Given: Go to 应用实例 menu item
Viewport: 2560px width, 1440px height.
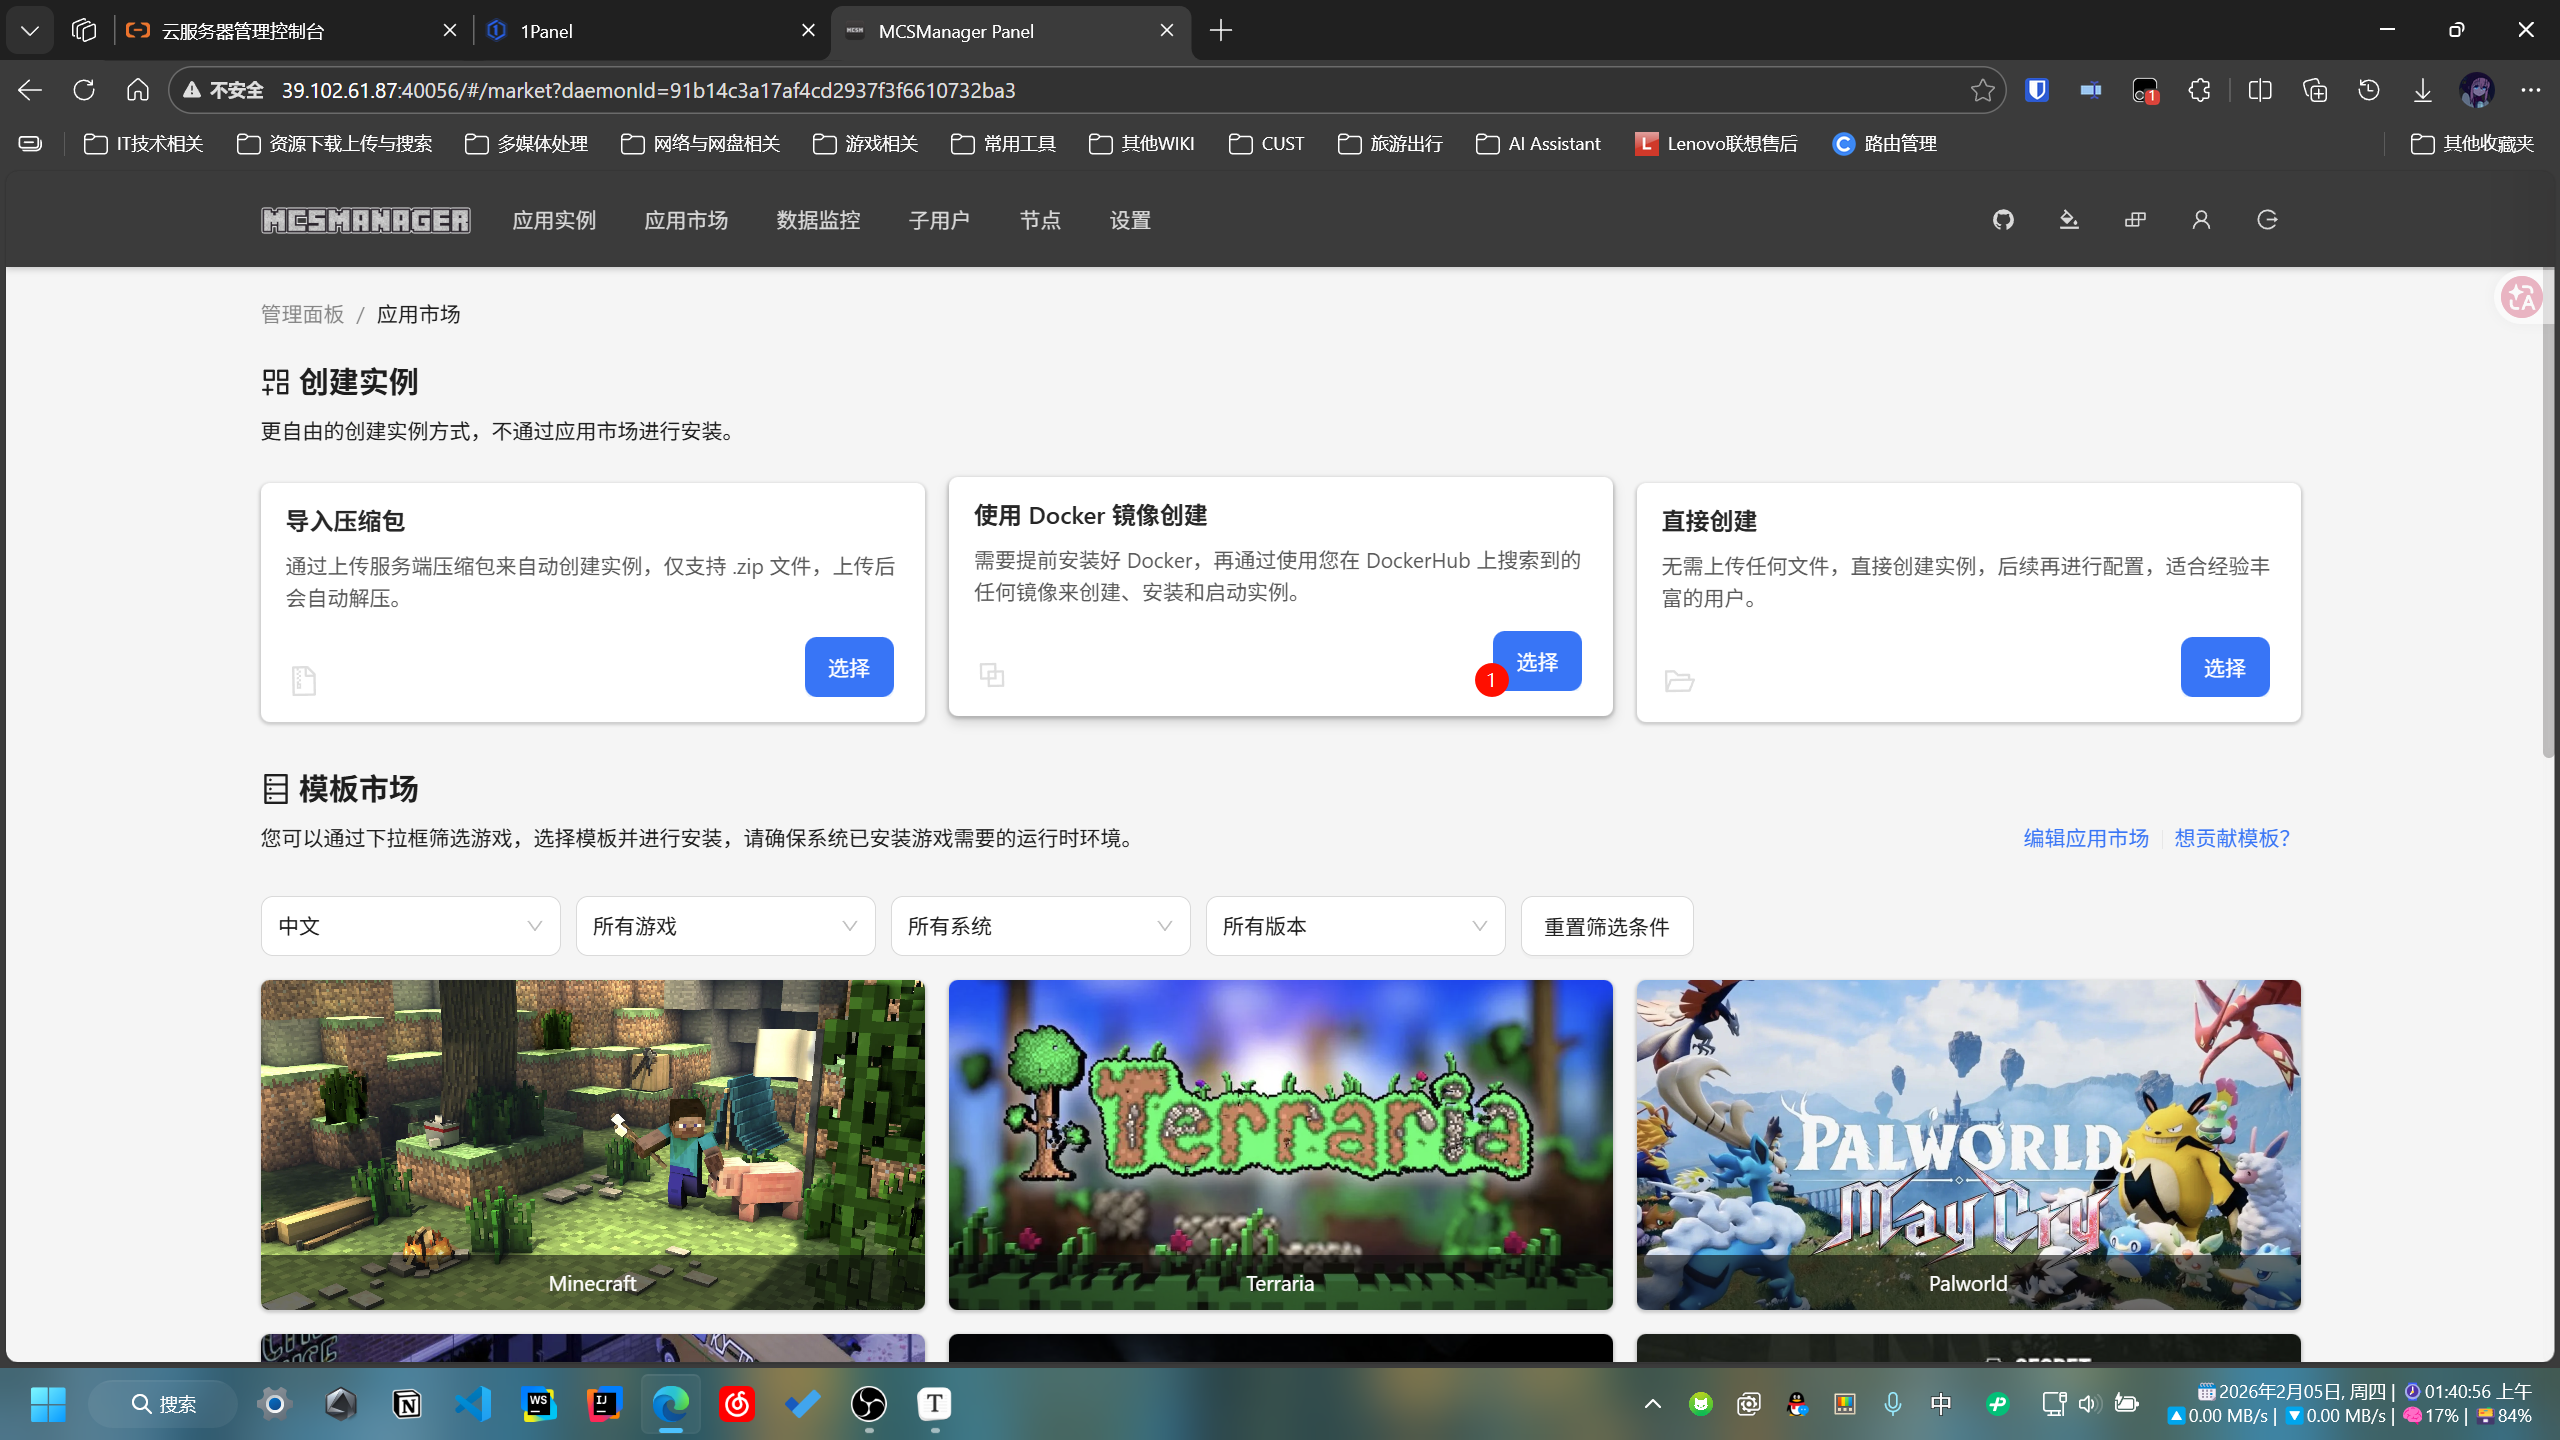Looking at the screenshot, I should 554,220.
